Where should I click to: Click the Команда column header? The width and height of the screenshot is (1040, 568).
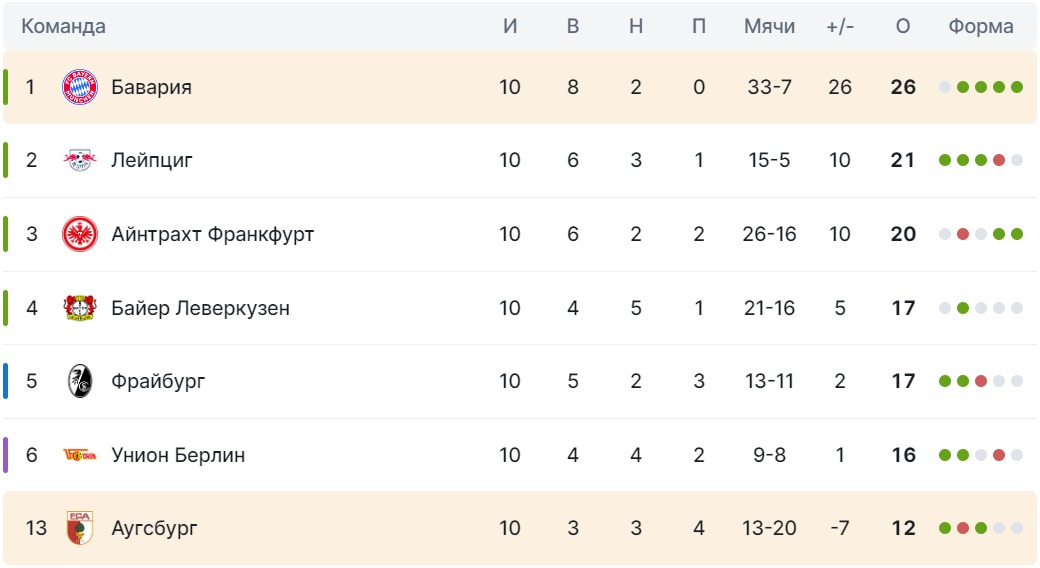(x=63, y=26)
